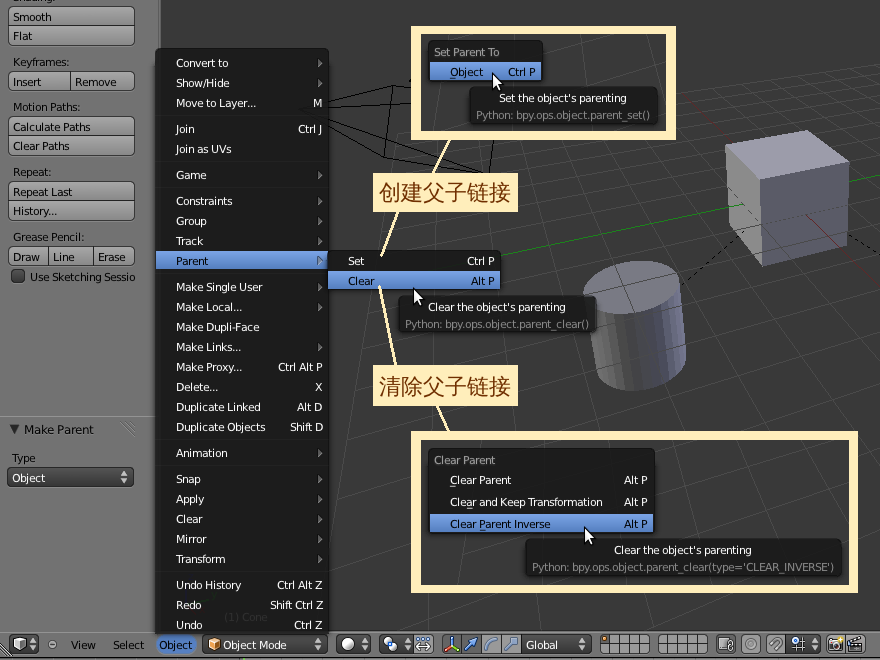Enable the rotate manipulator arc icon
Viewport: 880px width, 660px height.
pos(491,644)
